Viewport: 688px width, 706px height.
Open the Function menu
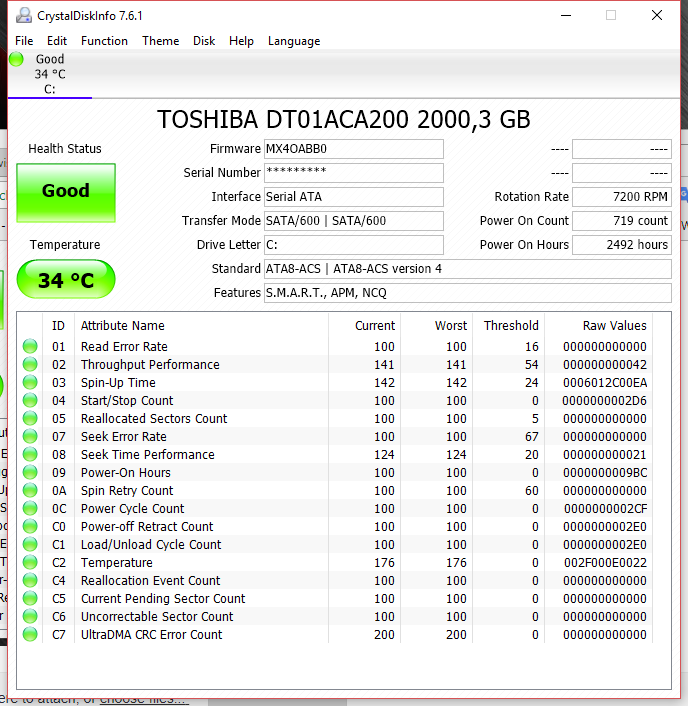104,41
